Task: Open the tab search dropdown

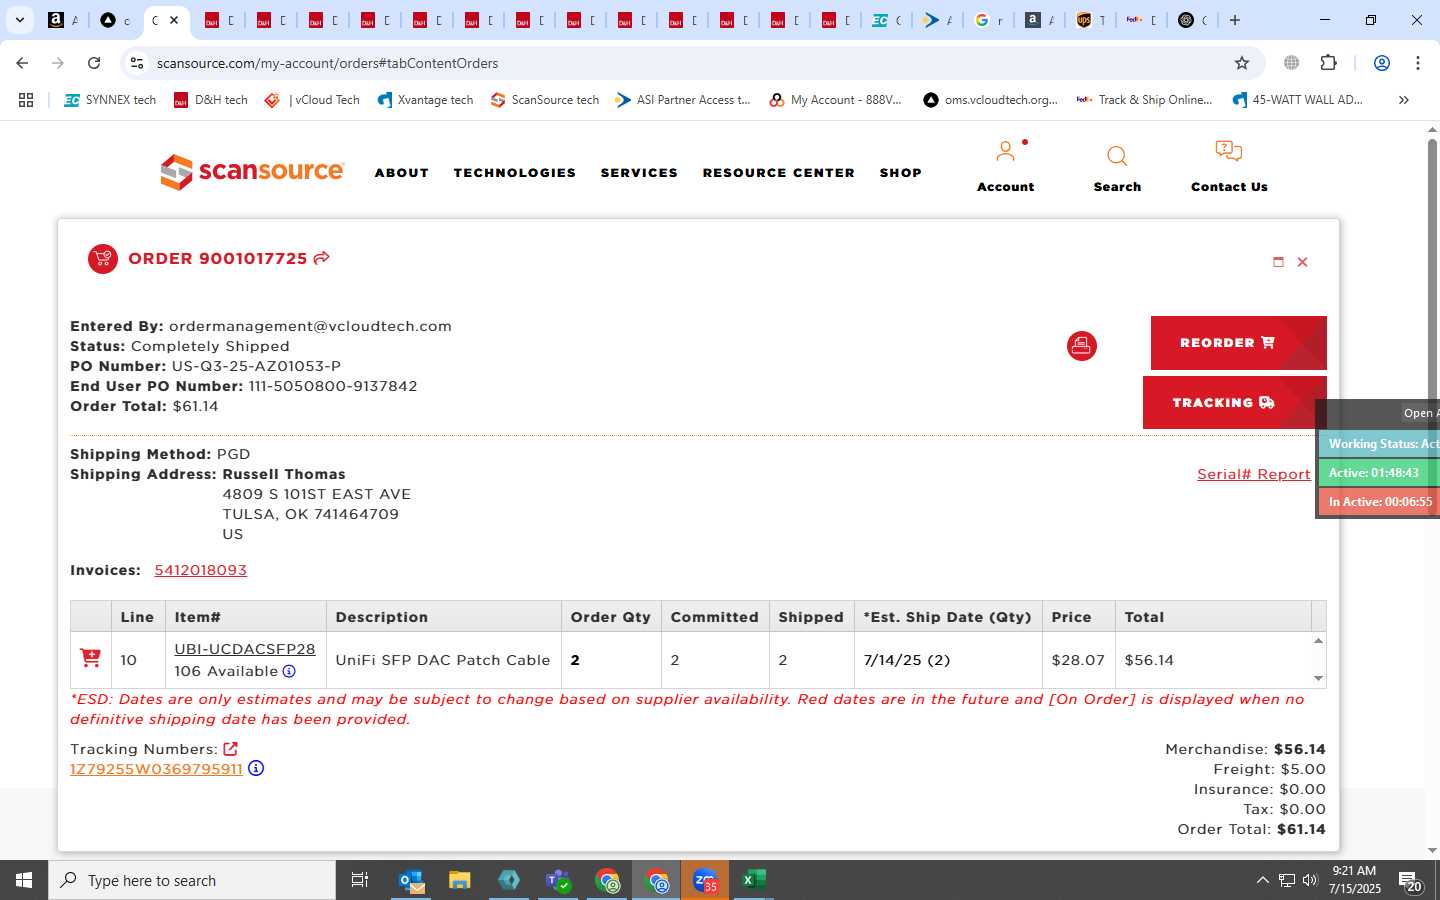Action: (19, 20)
